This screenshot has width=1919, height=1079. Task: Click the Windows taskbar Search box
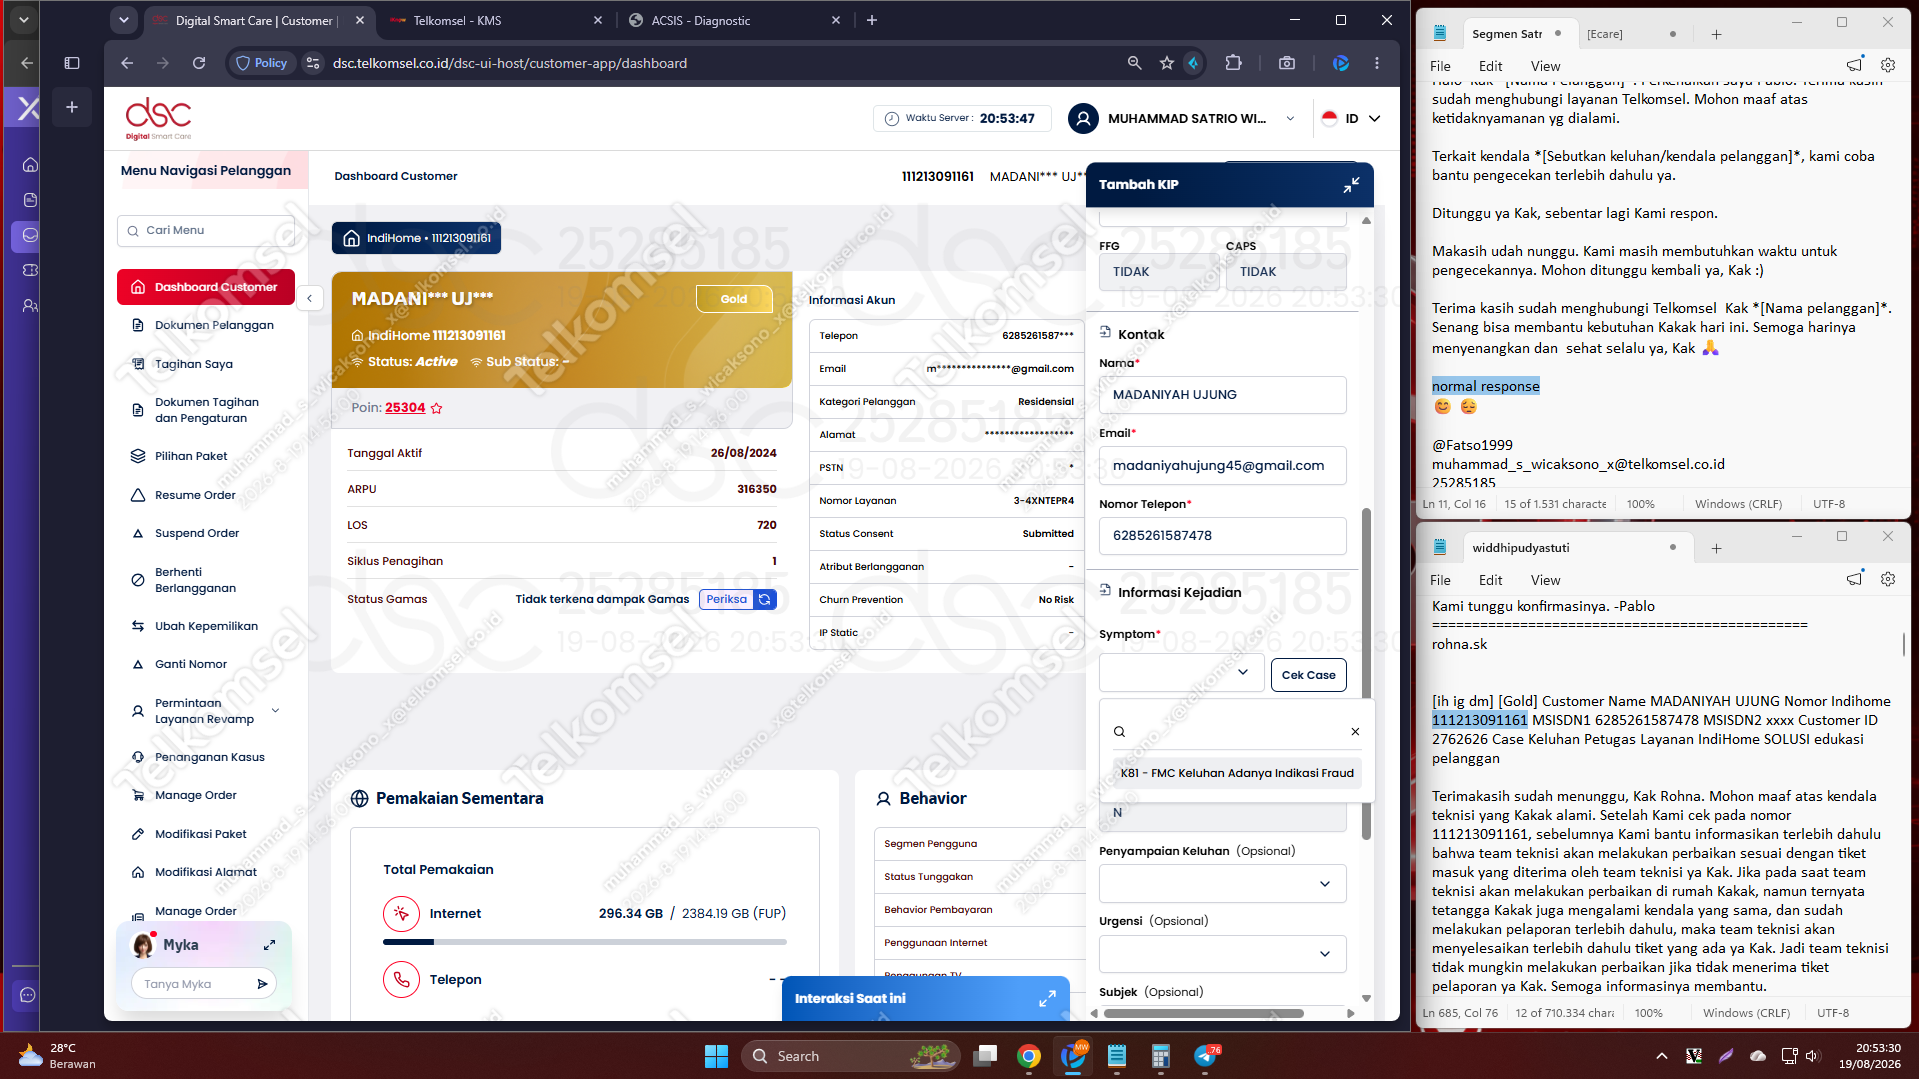[850, 1056]
